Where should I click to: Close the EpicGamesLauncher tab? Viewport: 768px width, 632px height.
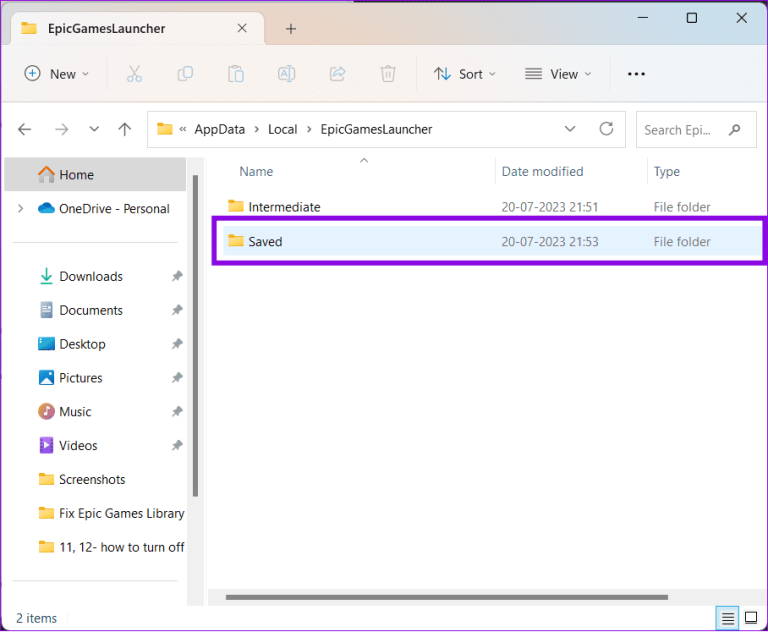242,28
